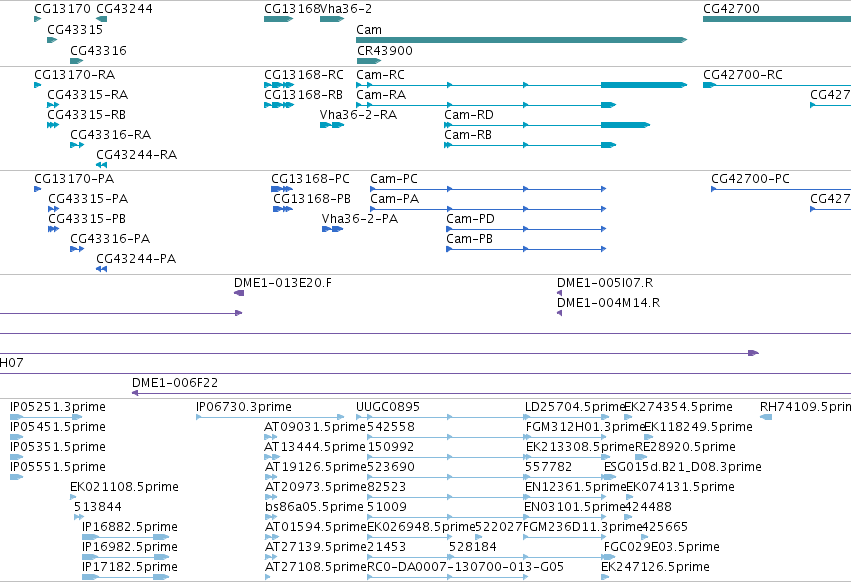Select BAC end DME1-013E20.F

(283, 283)
